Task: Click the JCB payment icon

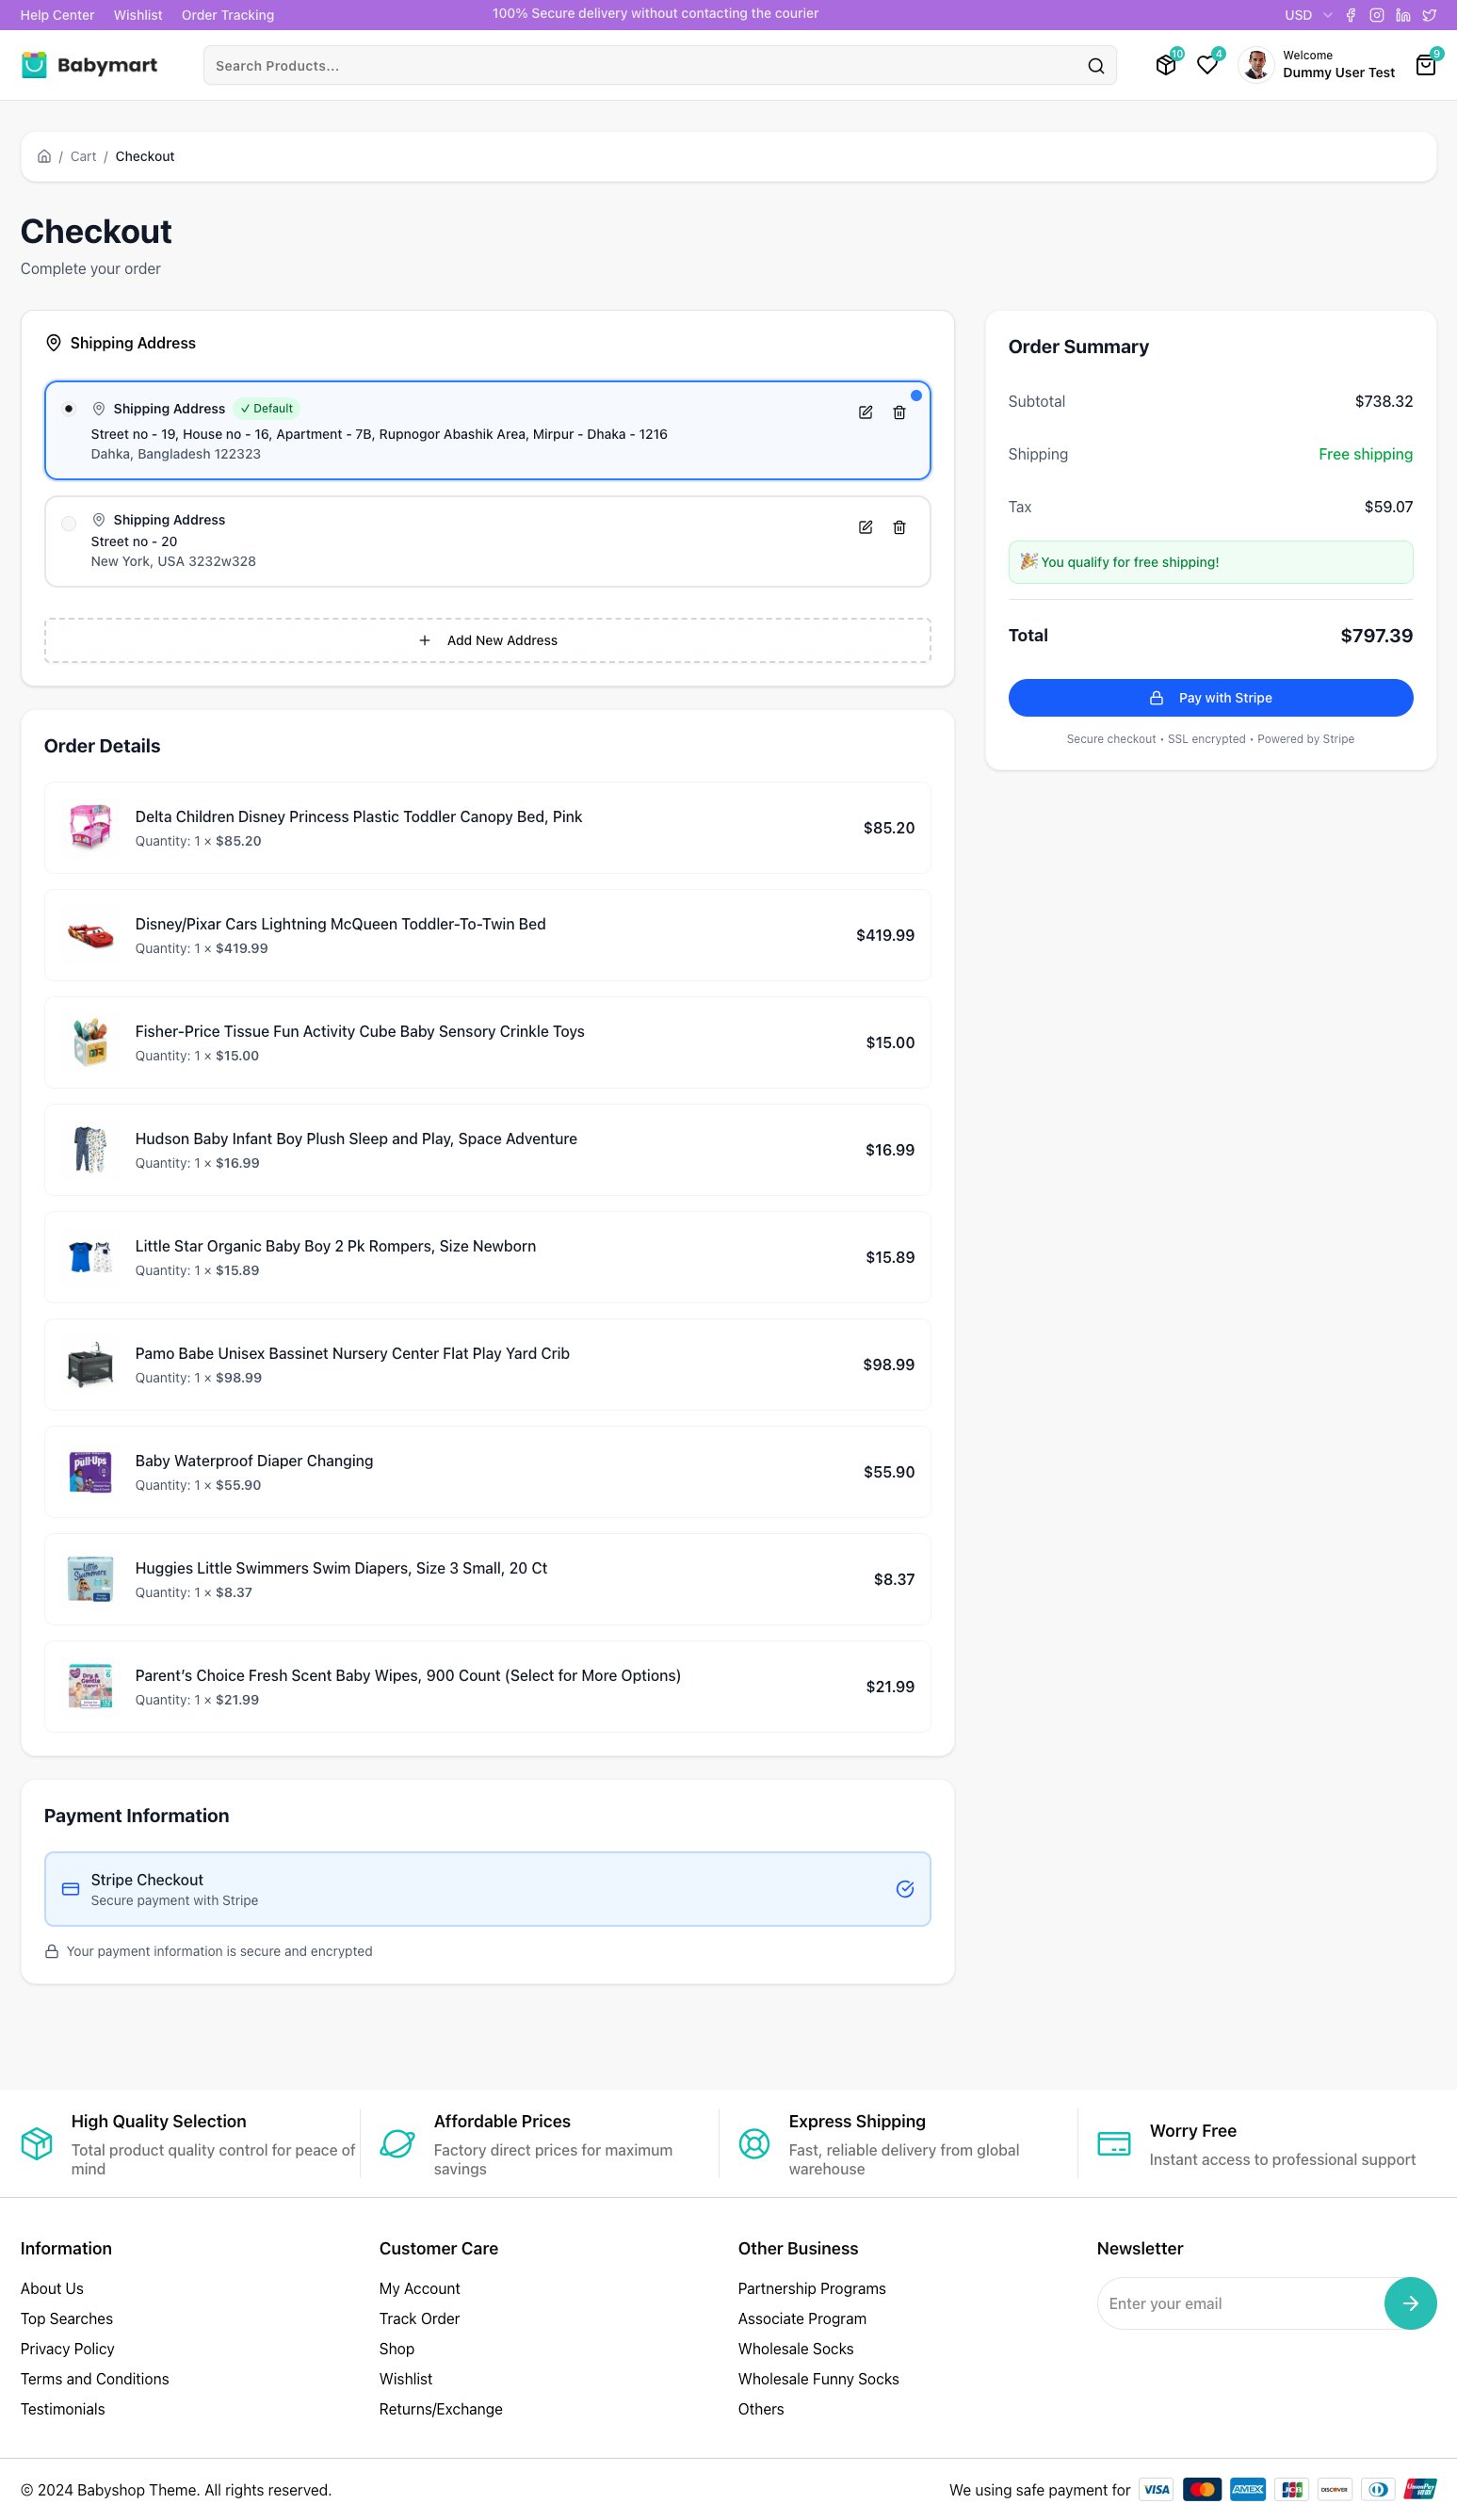Action: [x=1292, y=2489]
